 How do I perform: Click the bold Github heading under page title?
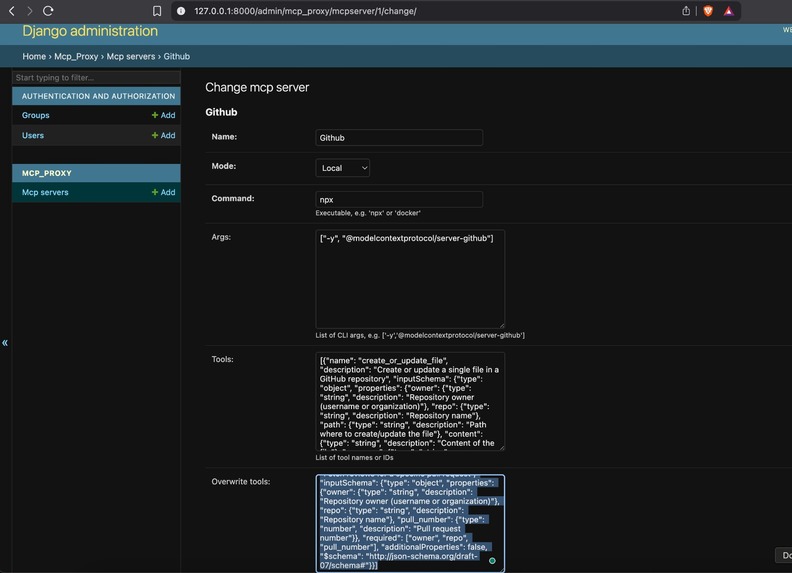[x=221, y=112]
